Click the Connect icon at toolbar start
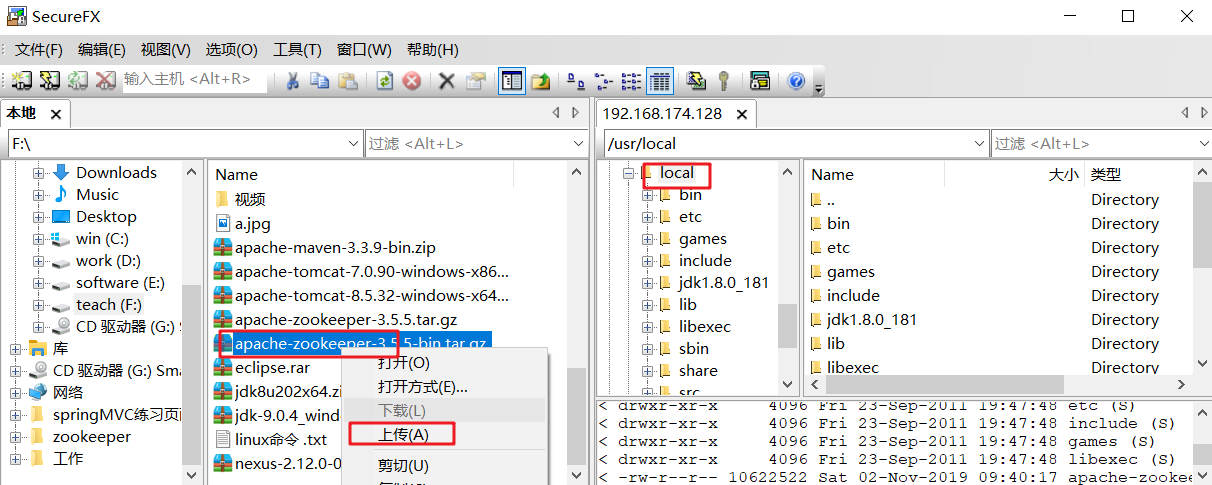1212x485 pixels. tap(21, 81)
